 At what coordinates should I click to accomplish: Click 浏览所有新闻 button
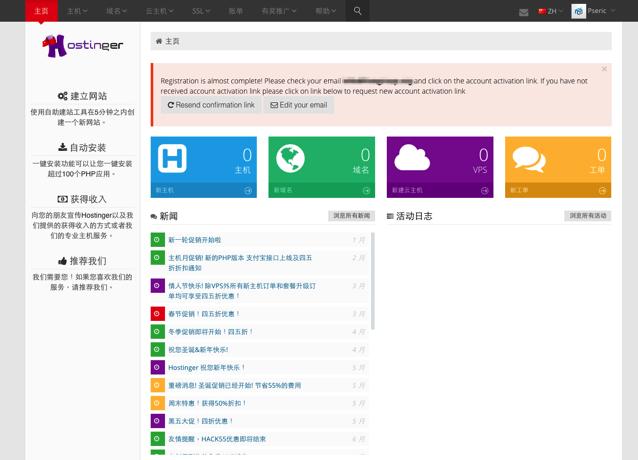pyautogui.click(x=351, y=216)
